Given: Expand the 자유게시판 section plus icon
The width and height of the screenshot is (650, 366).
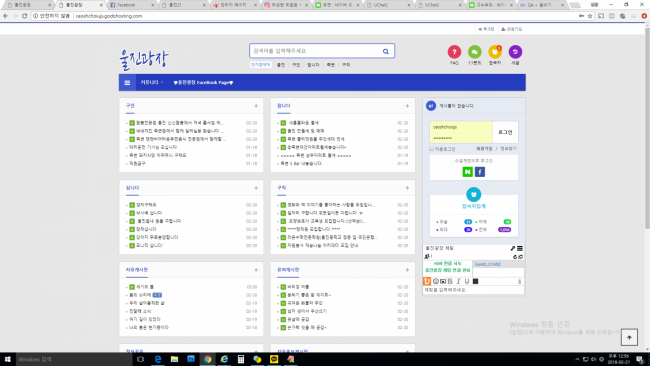Looking at the screenshot, I should tap(256, 270).
